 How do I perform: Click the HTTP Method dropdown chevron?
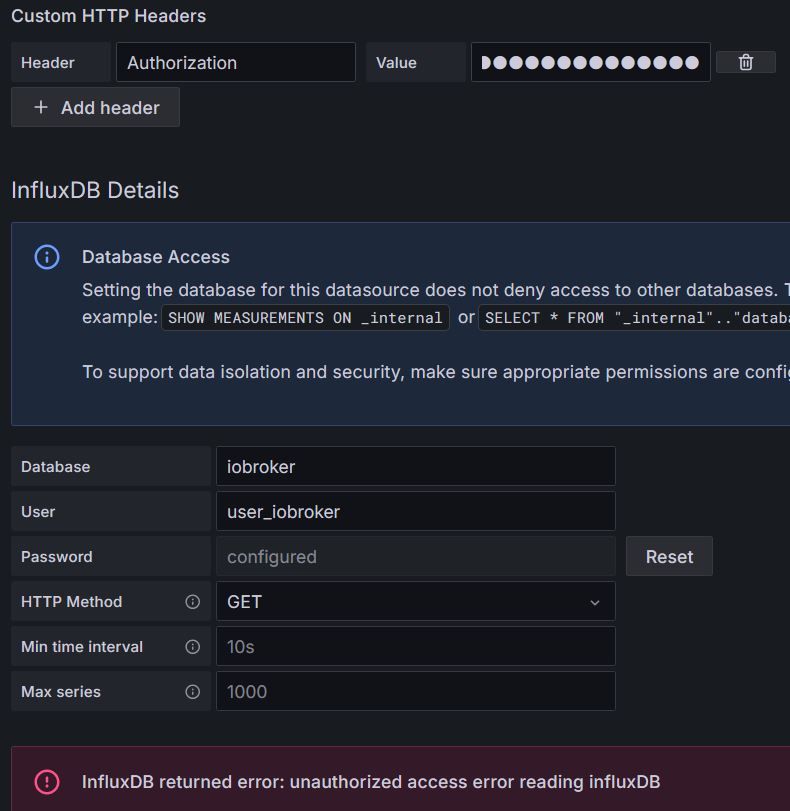(595, 602)
